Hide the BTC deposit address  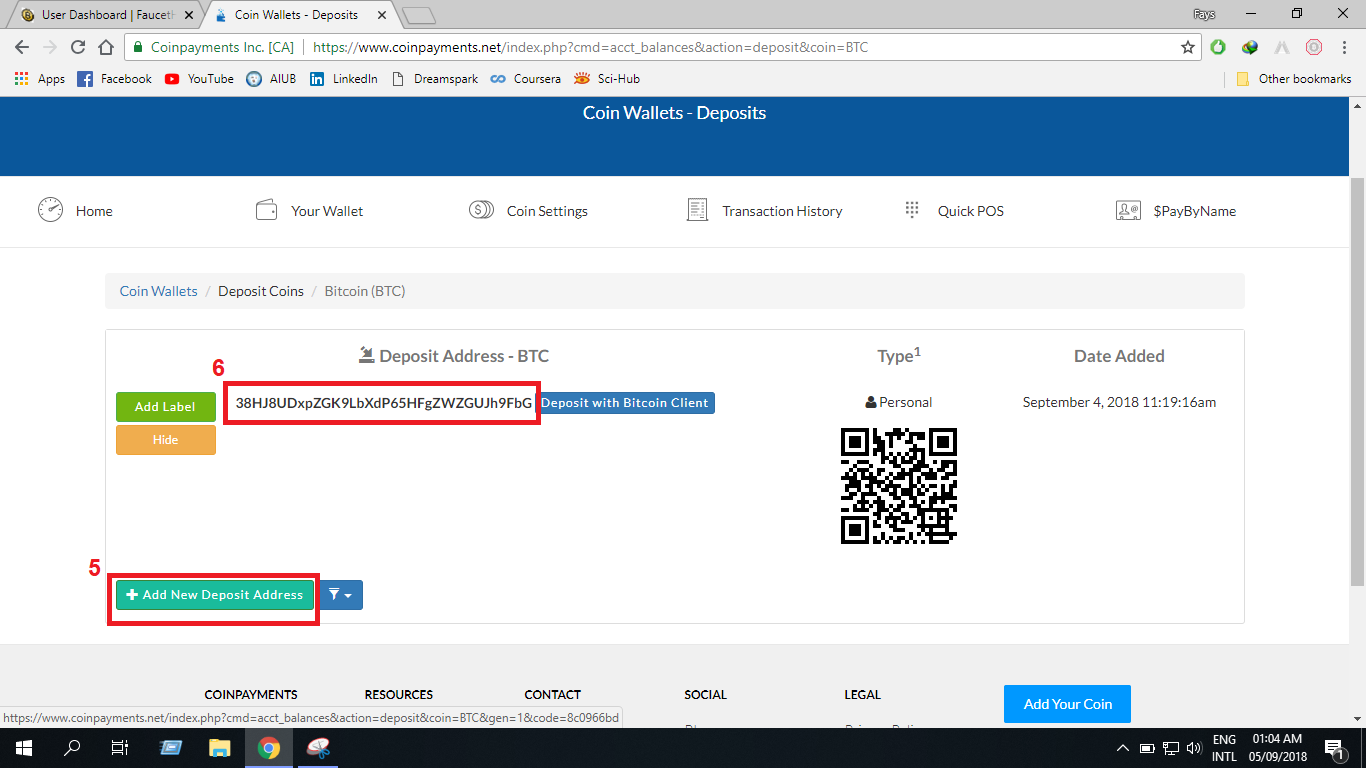click(165, 440)
